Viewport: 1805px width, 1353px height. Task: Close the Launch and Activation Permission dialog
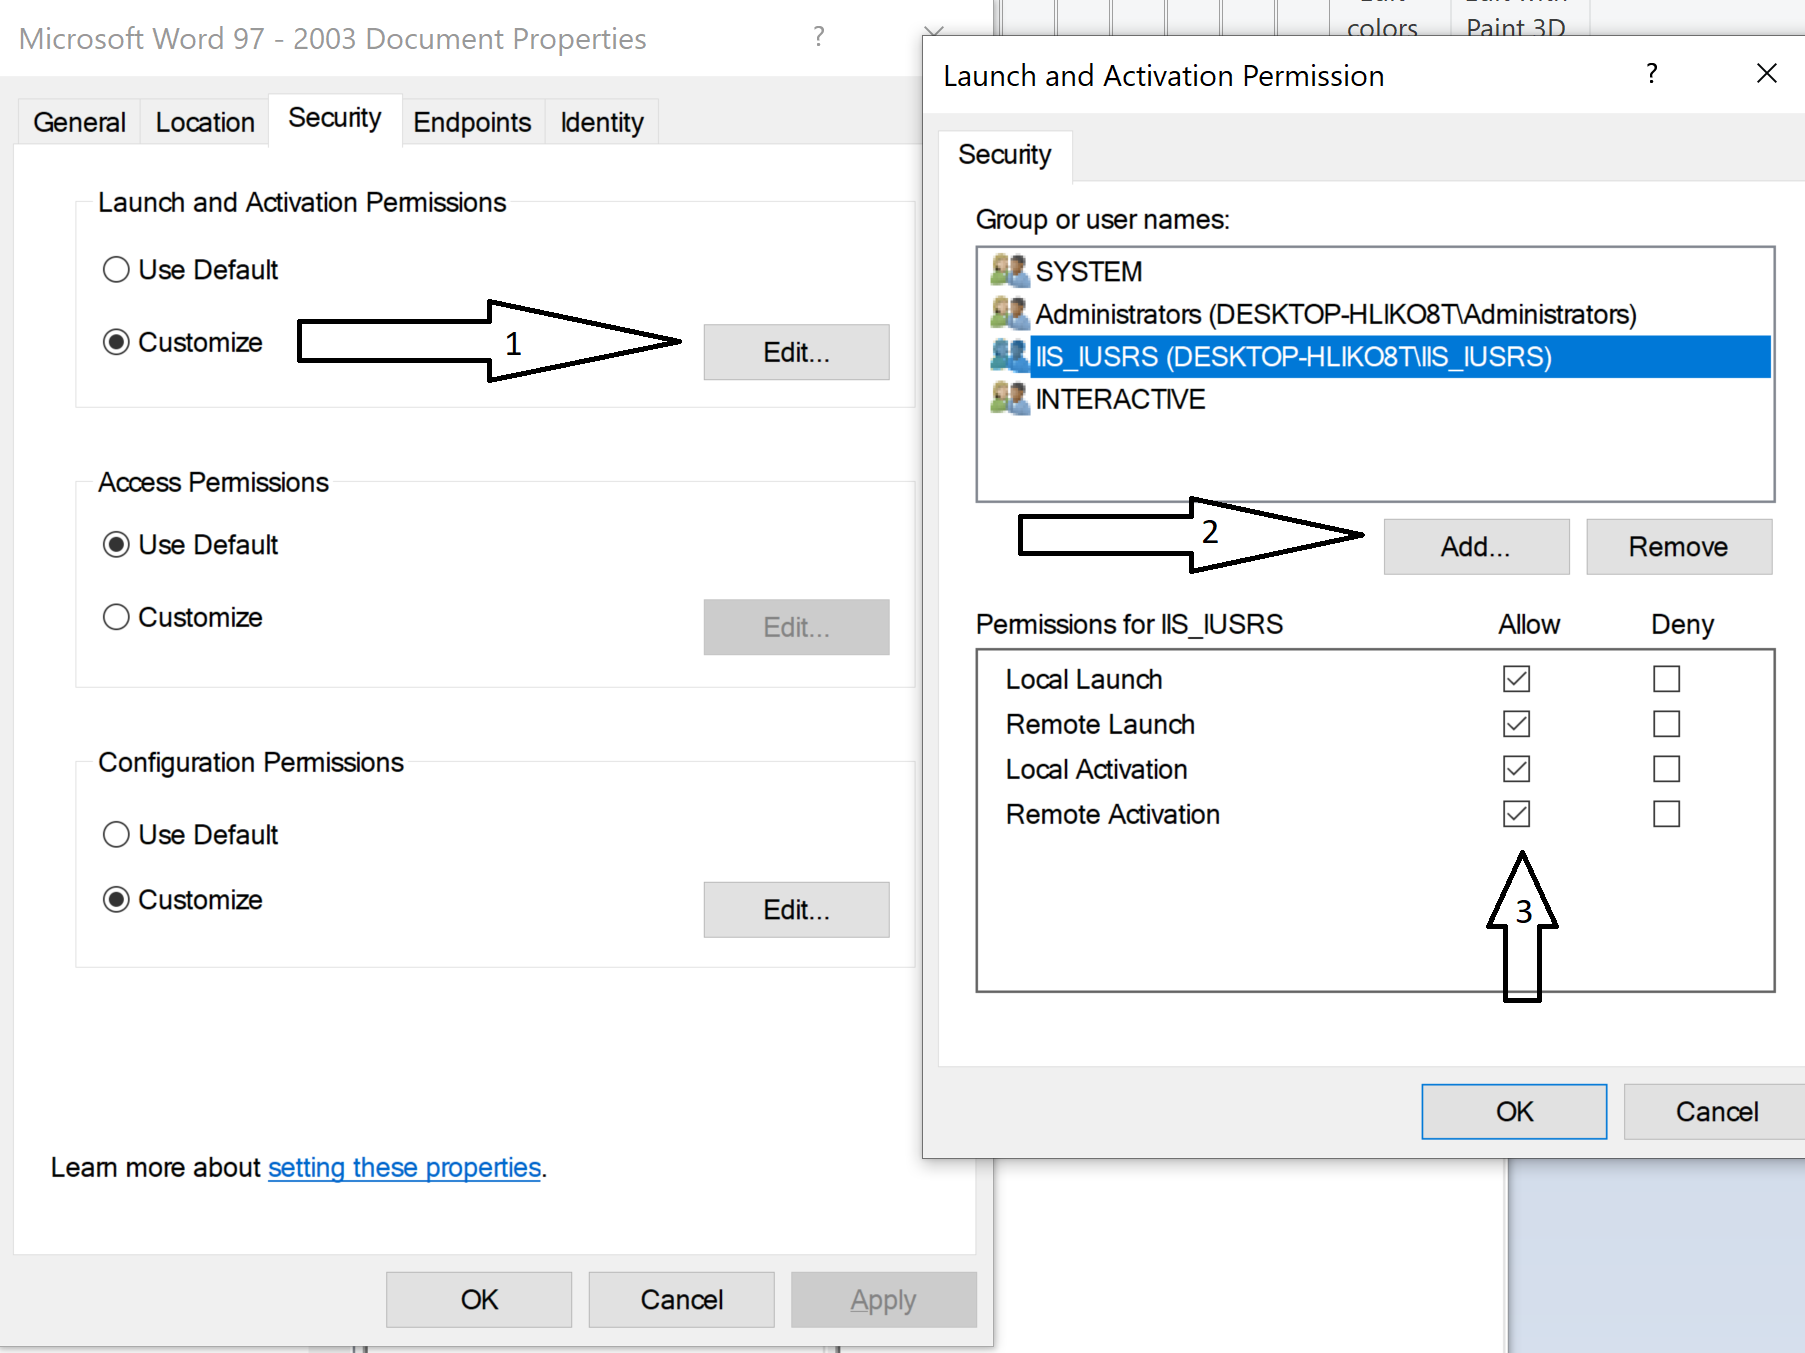click(x=1766, y=74)
